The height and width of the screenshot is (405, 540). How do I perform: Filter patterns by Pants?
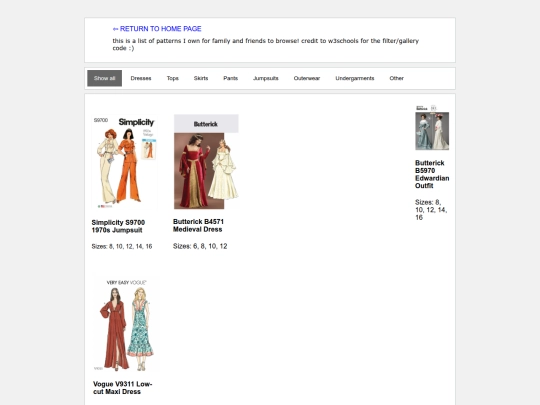pos(230,78)
